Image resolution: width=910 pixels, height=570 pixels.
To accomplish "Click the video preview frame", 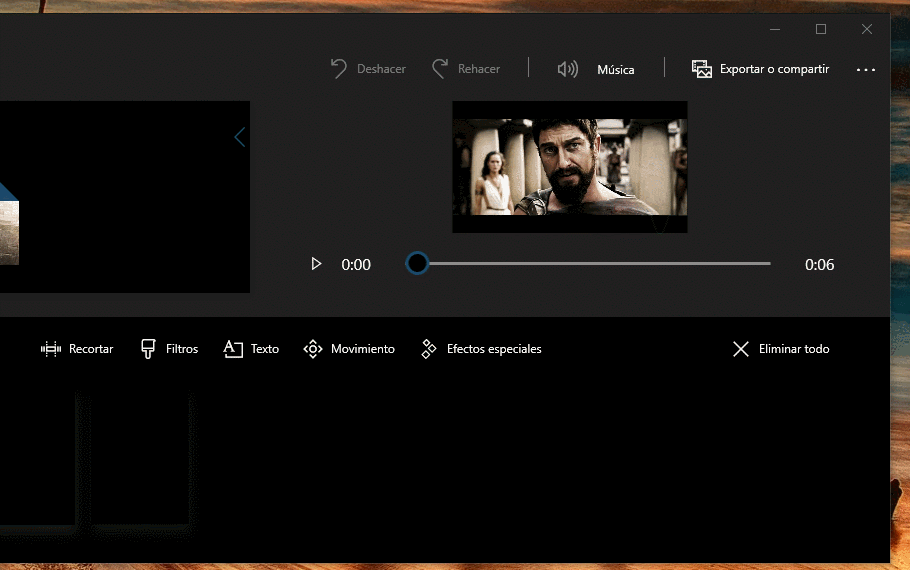I will [570, 167].
